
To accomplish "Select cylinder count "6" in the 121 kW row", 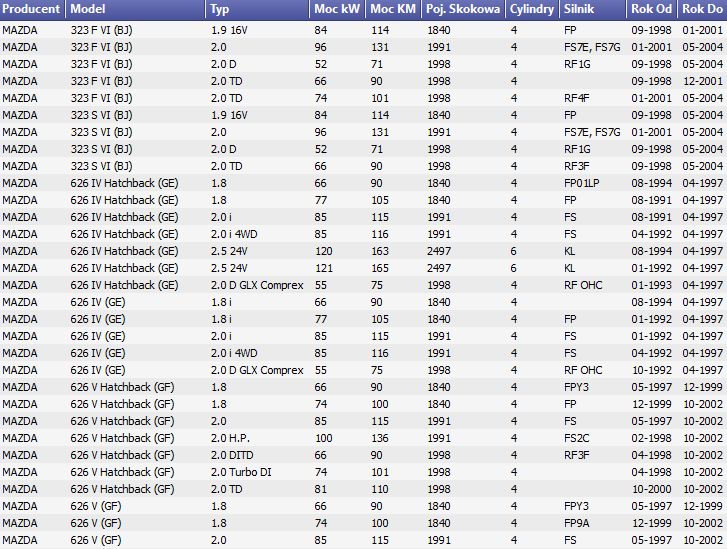I will (513, 268).
